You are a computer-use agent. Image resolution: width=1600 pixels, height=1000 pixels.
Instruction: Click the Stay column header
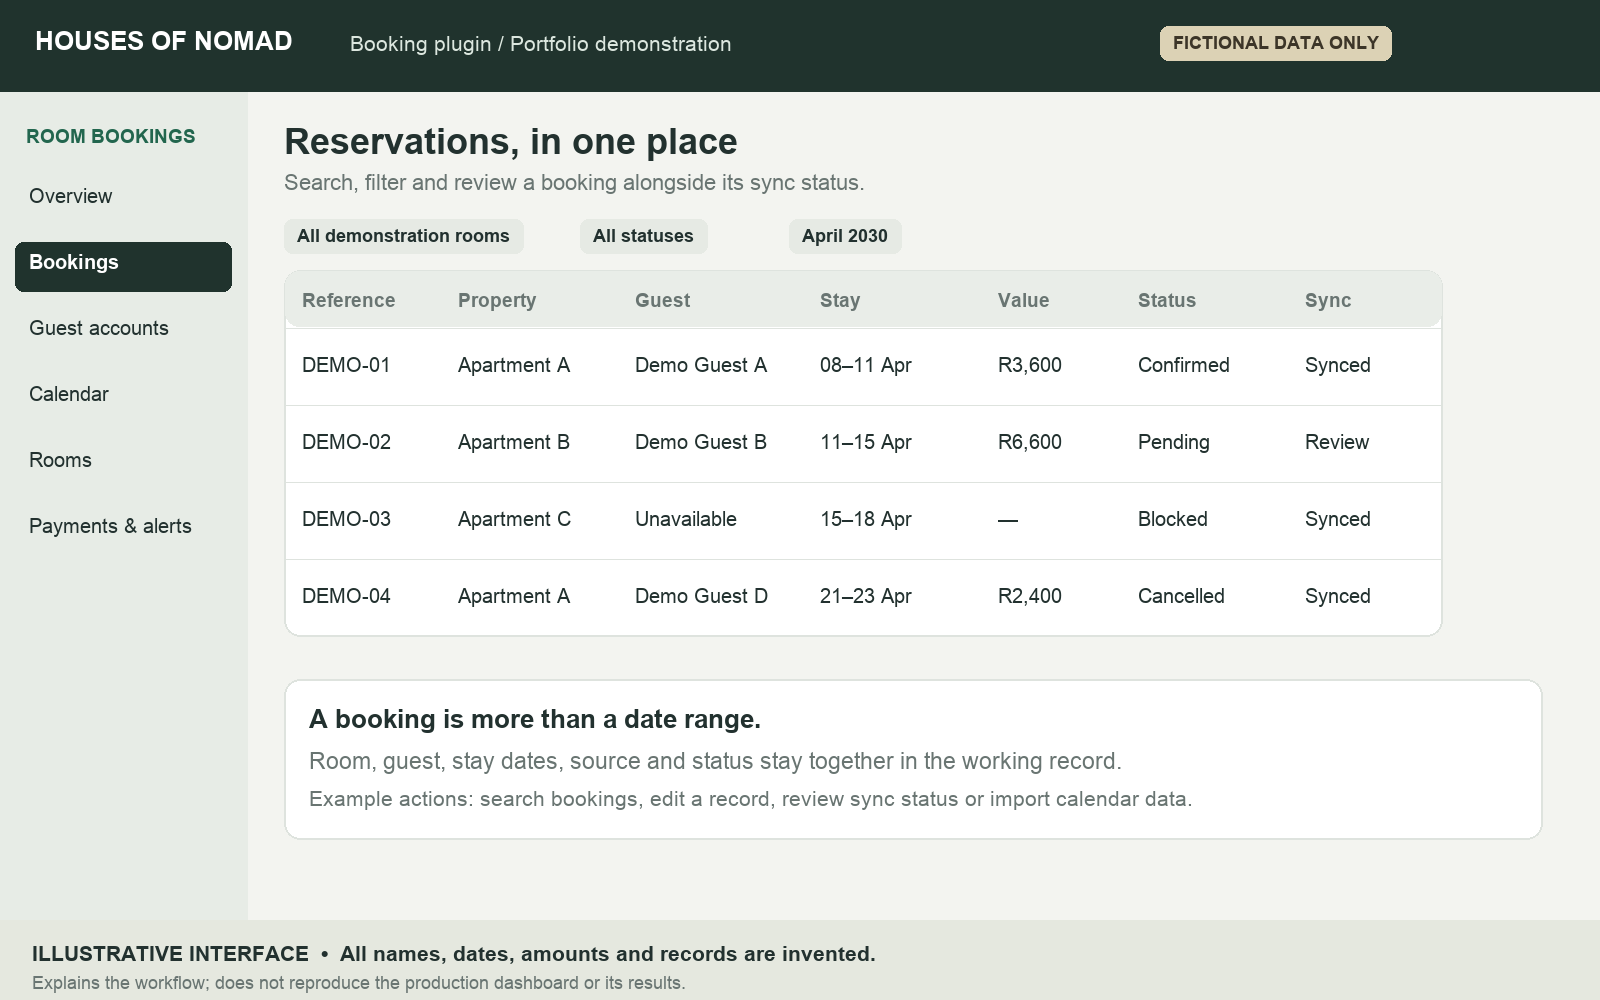(x=840, y=300)
